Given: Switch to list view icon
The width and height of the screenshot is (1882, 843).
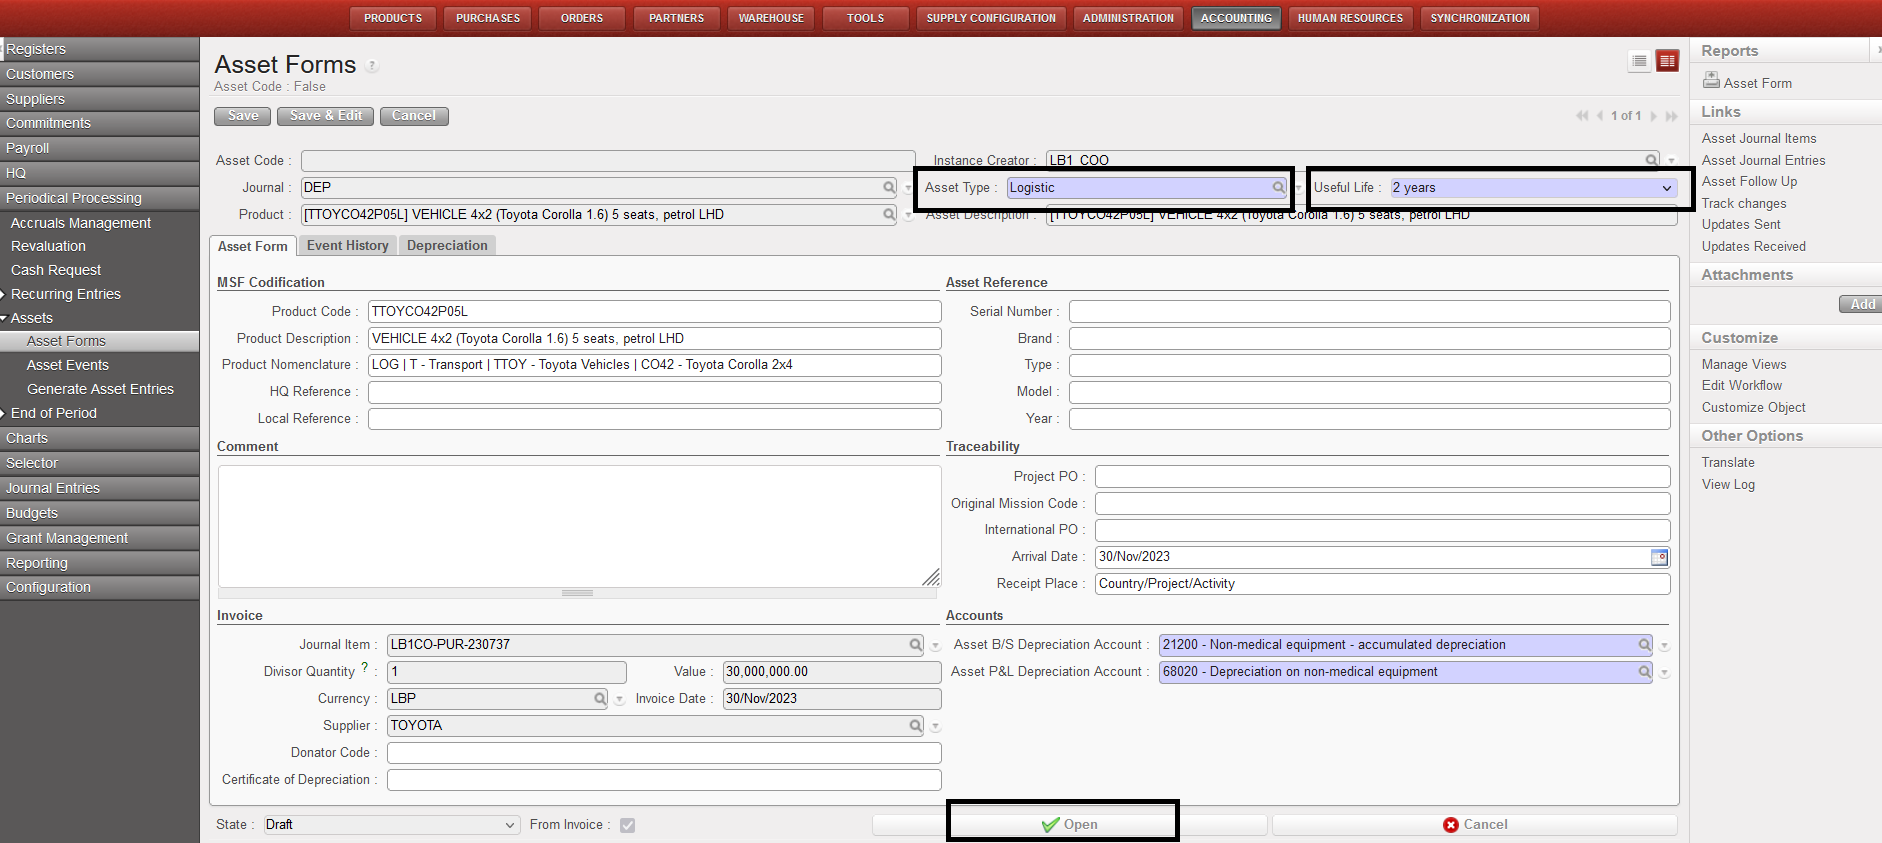Looking at the screenshot, I should coord(1639,61).
